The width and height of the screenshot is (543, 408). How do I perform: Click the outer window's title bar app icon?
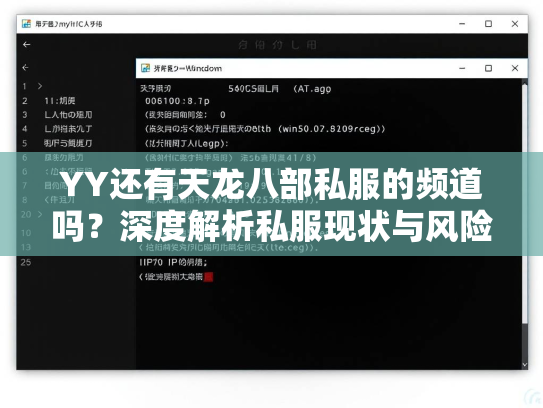(x=26, y=24)
